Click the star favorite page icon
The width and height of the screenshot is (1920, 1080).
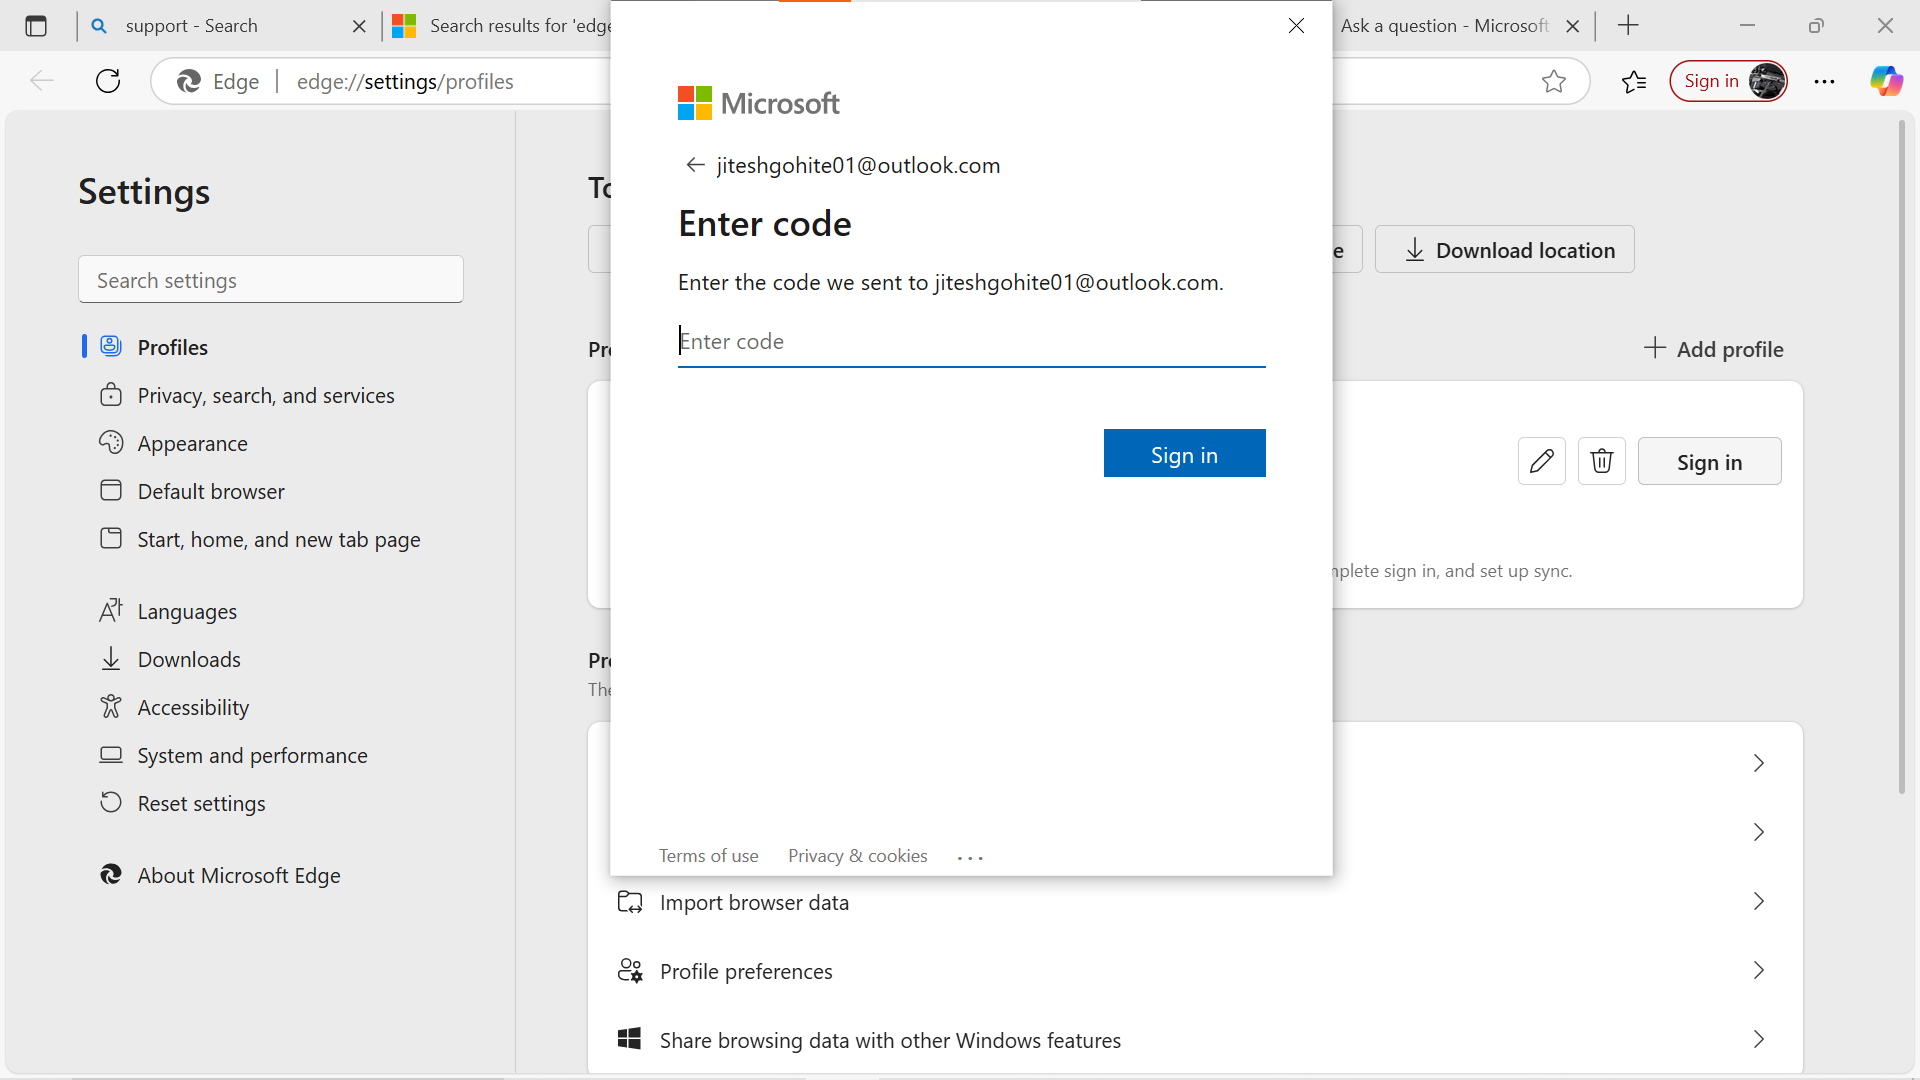pyautogui.click(x=1553, y=81)
